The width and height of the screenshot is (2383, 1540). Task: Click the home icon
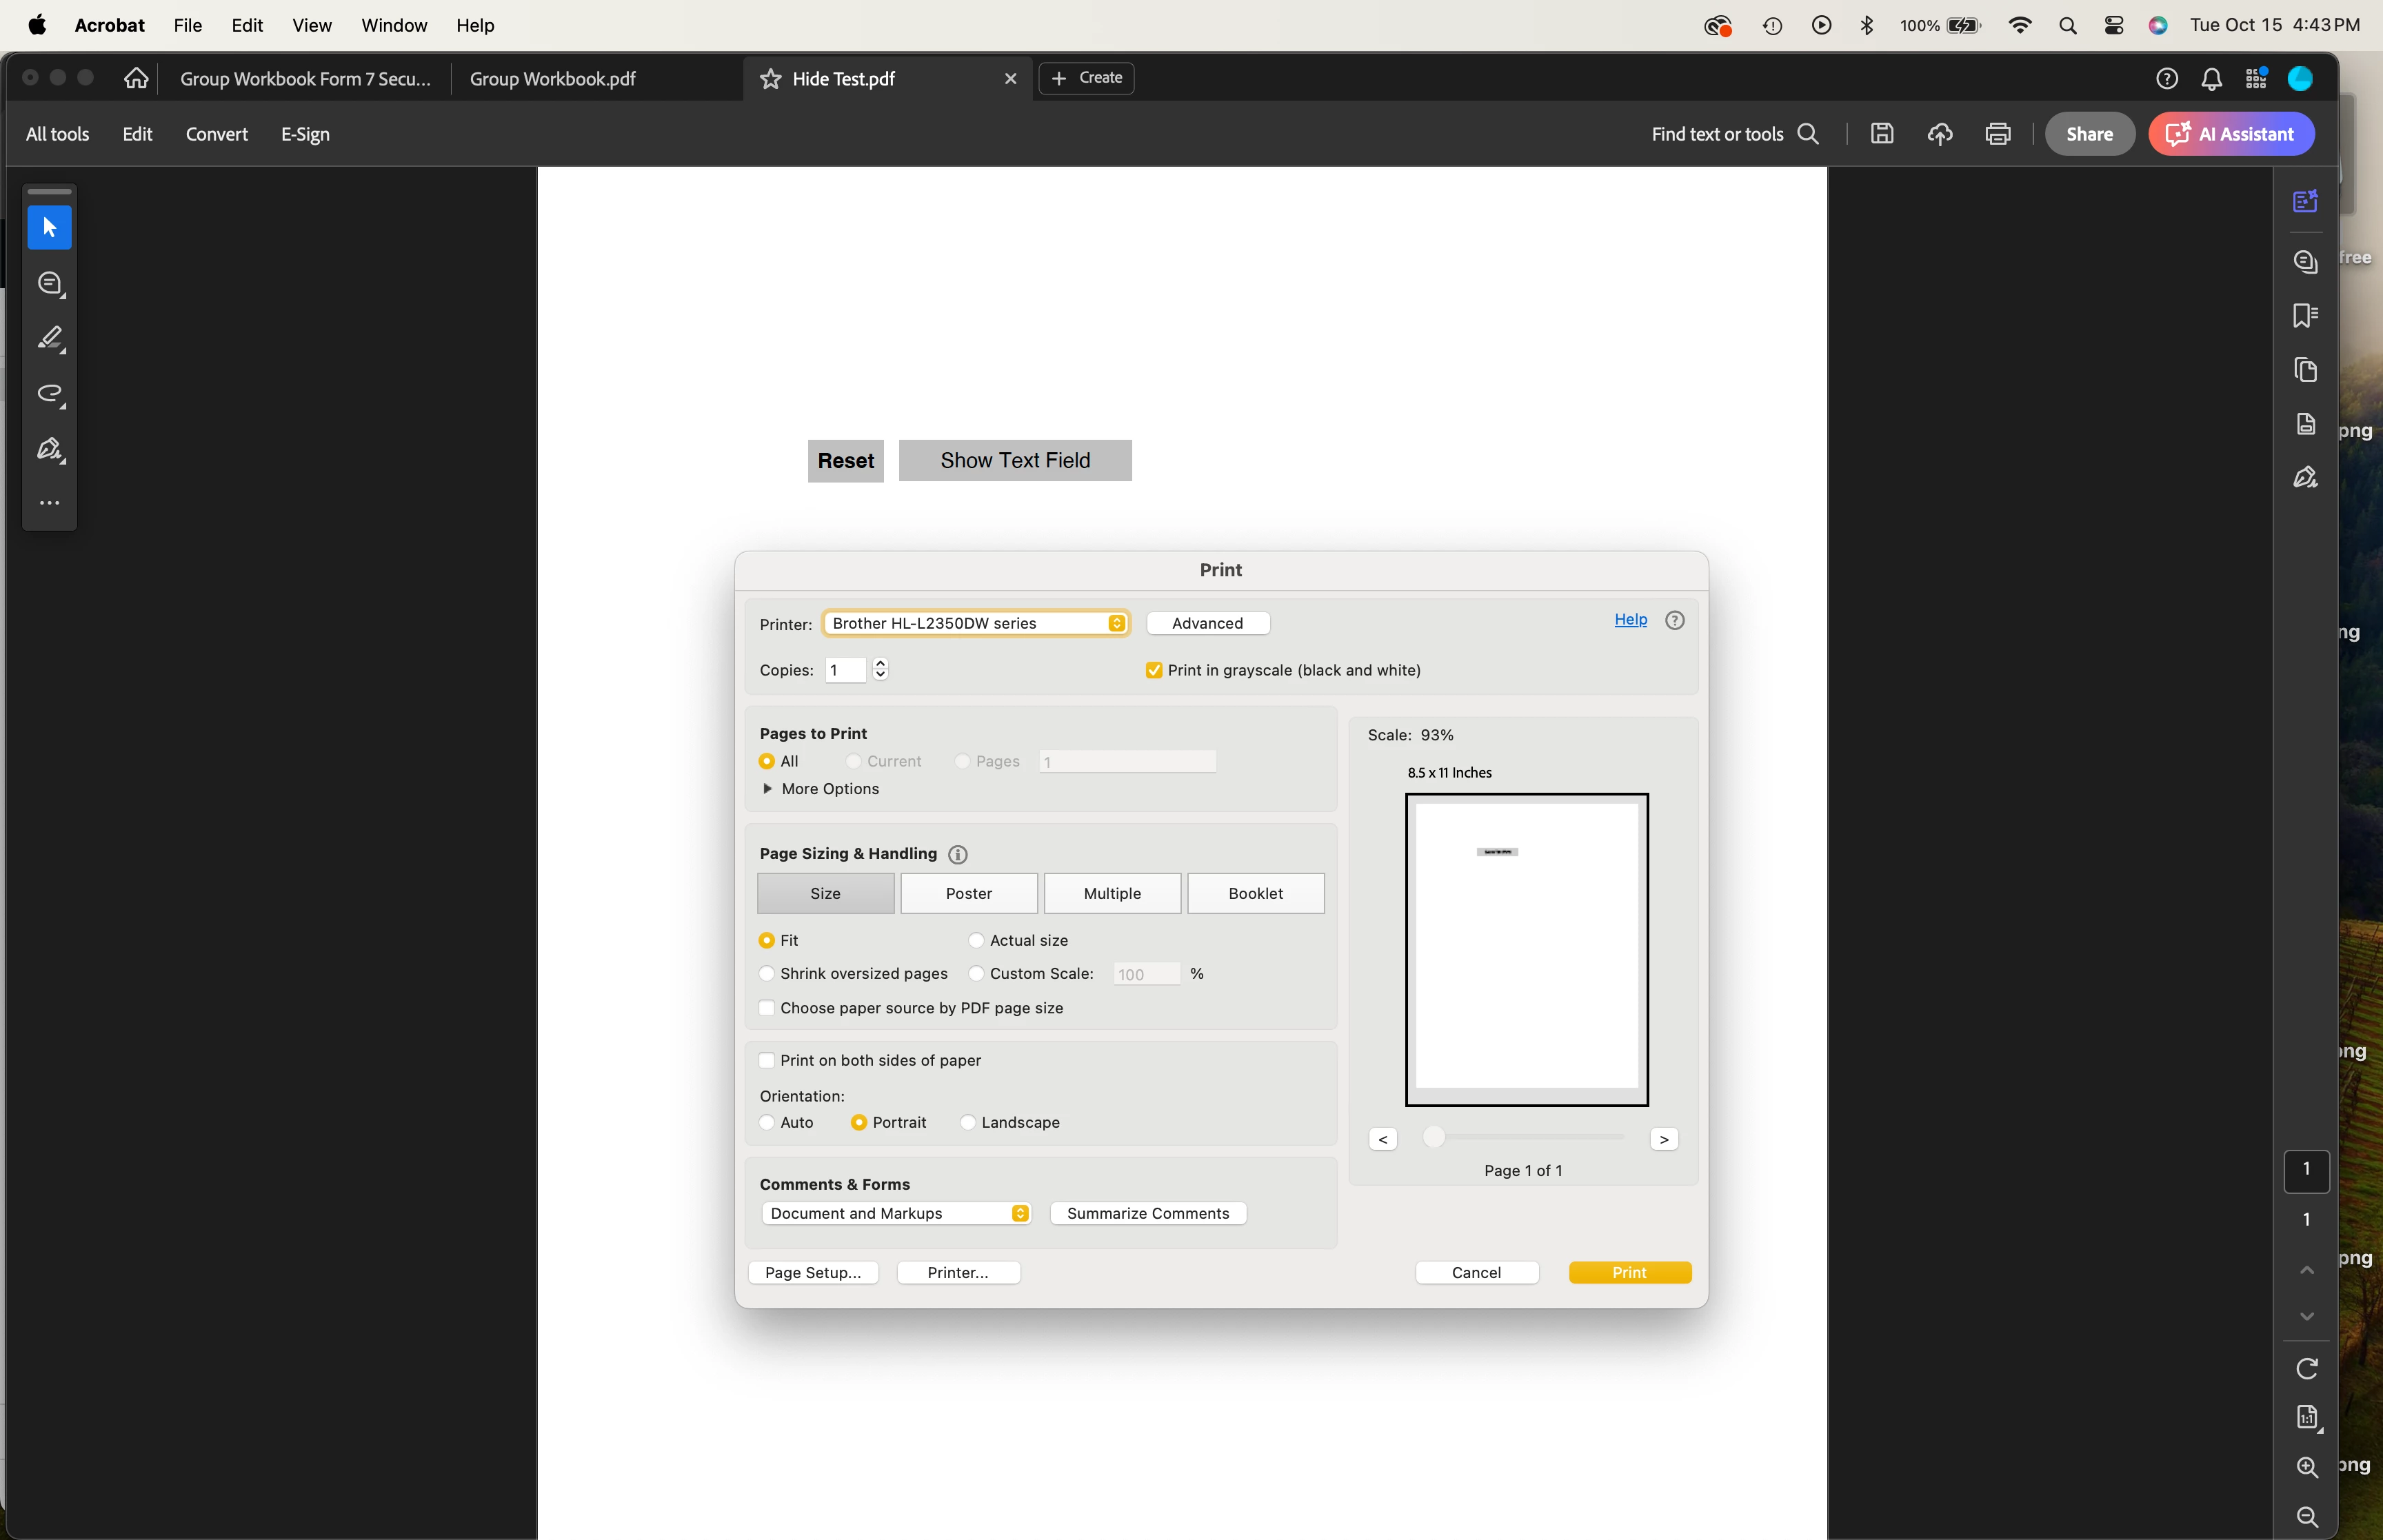coord(136,78)
